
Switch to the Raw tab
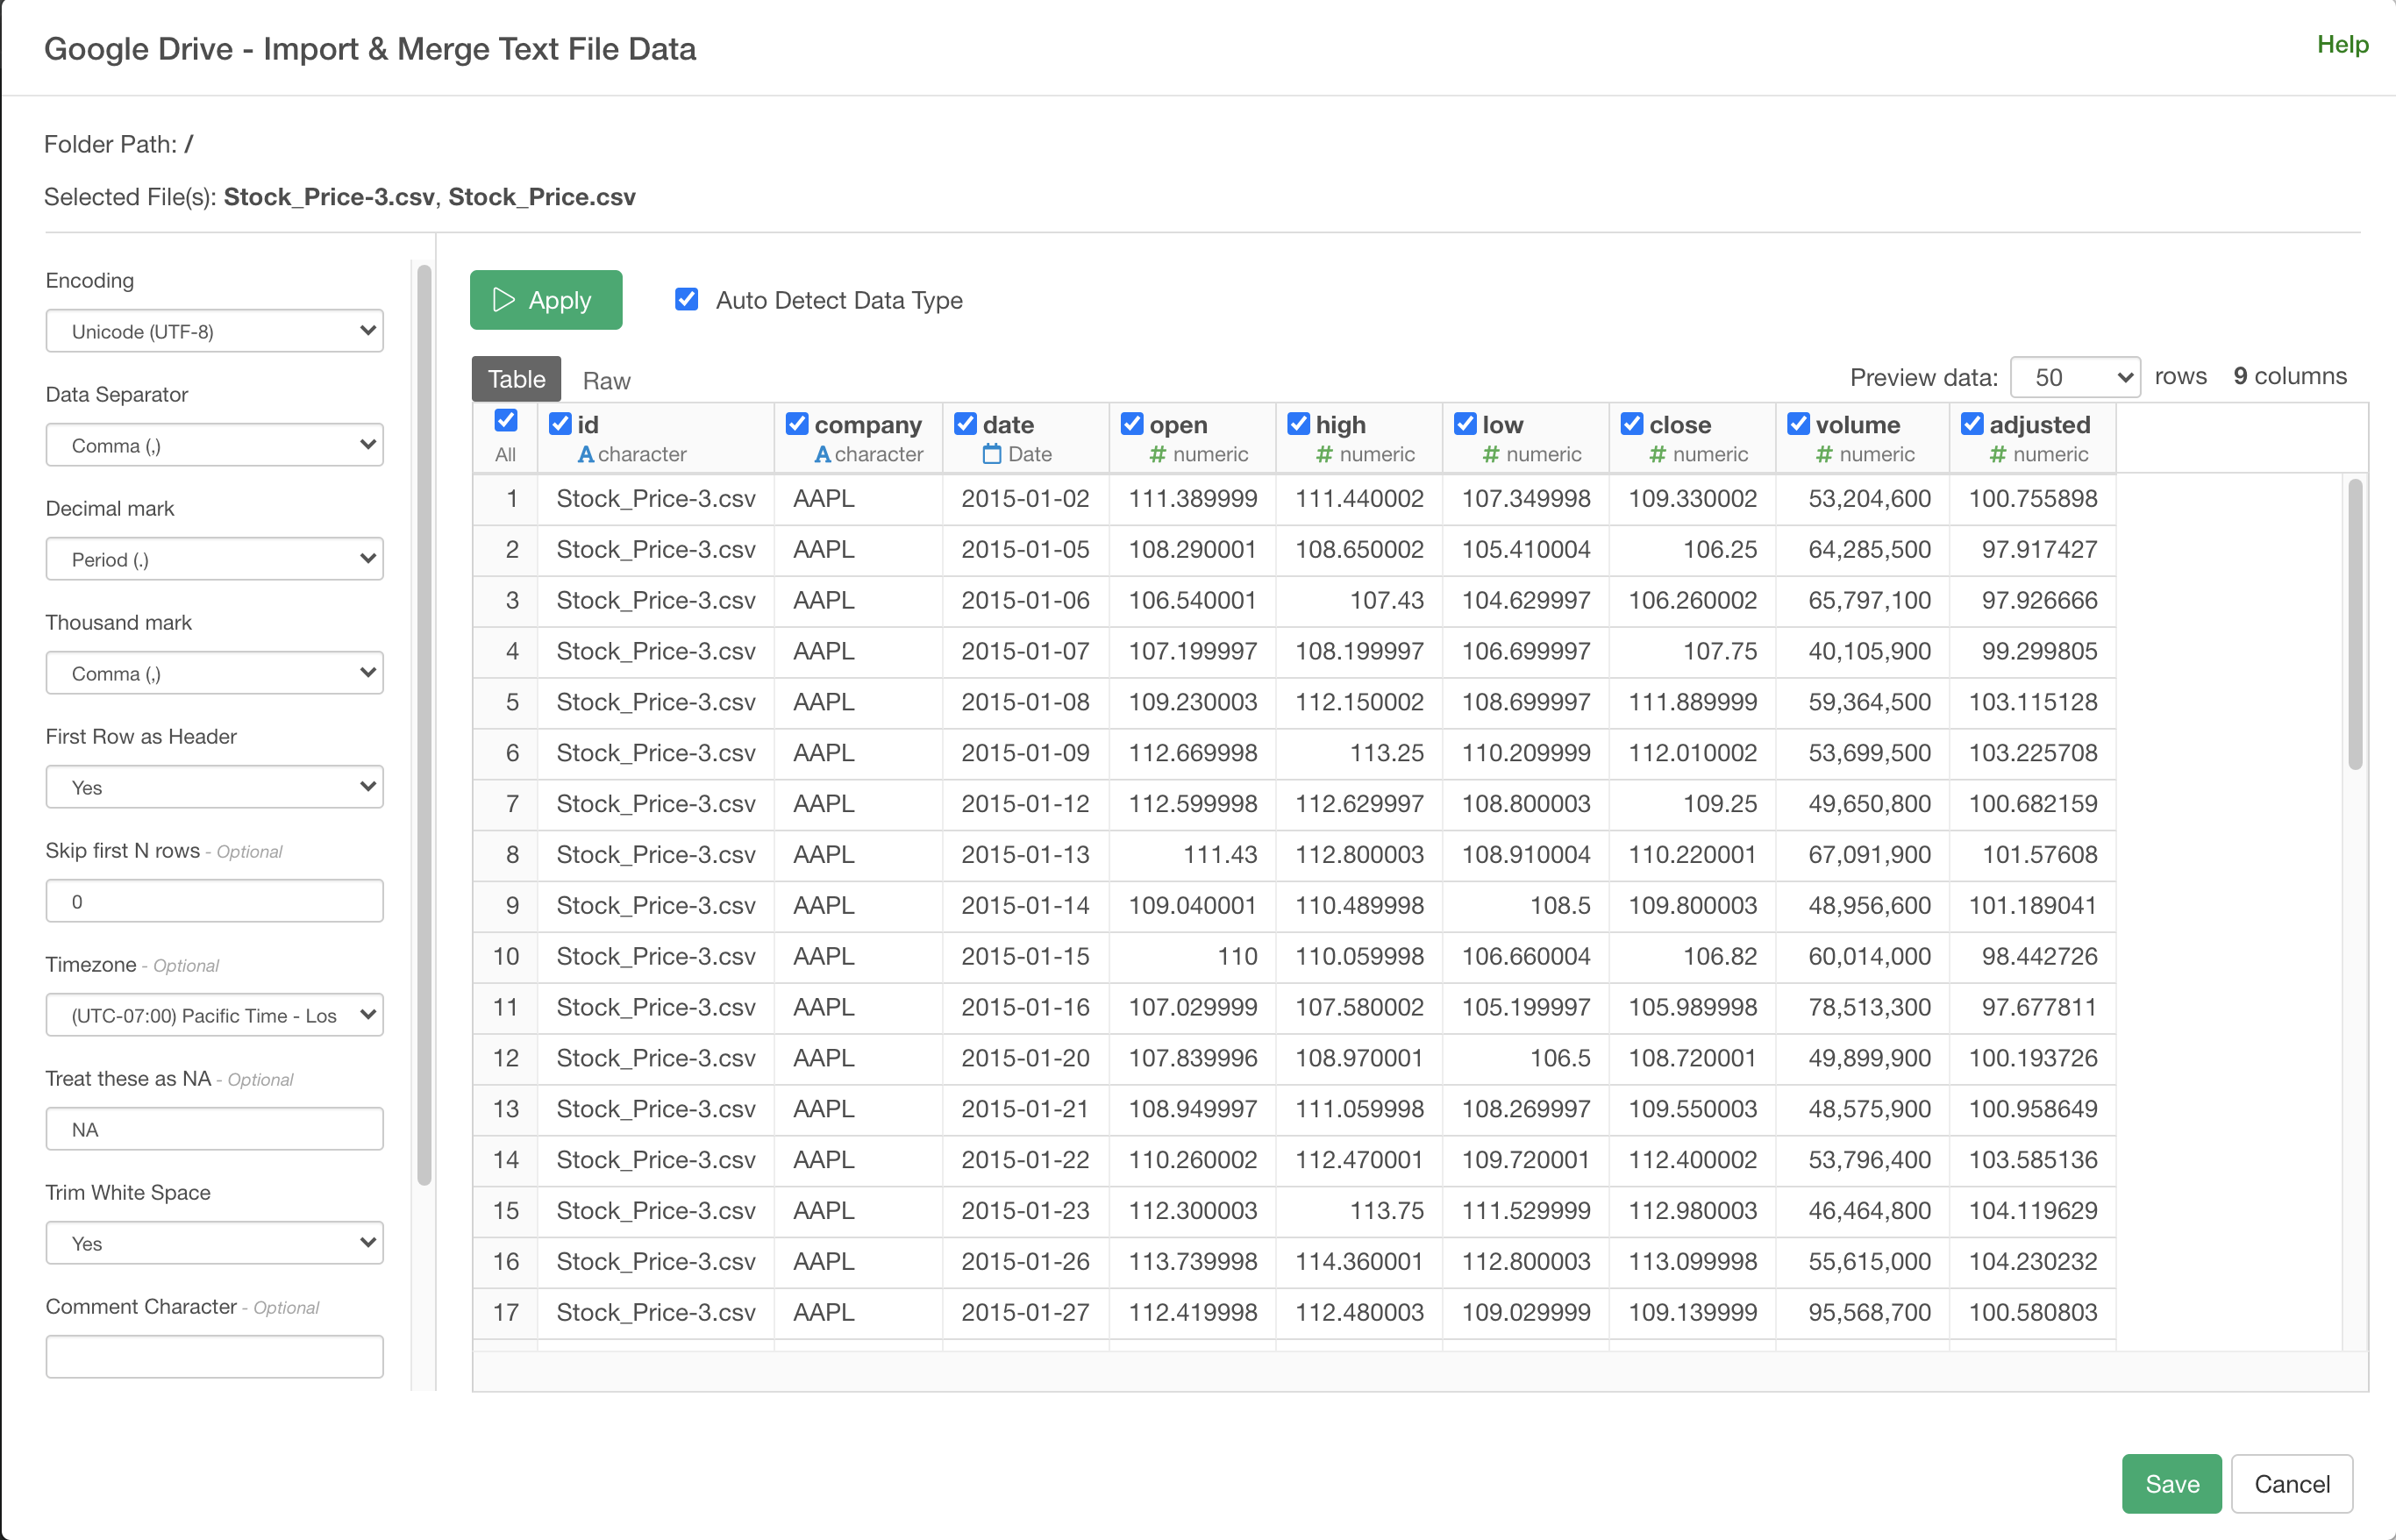tap(606, 381)
